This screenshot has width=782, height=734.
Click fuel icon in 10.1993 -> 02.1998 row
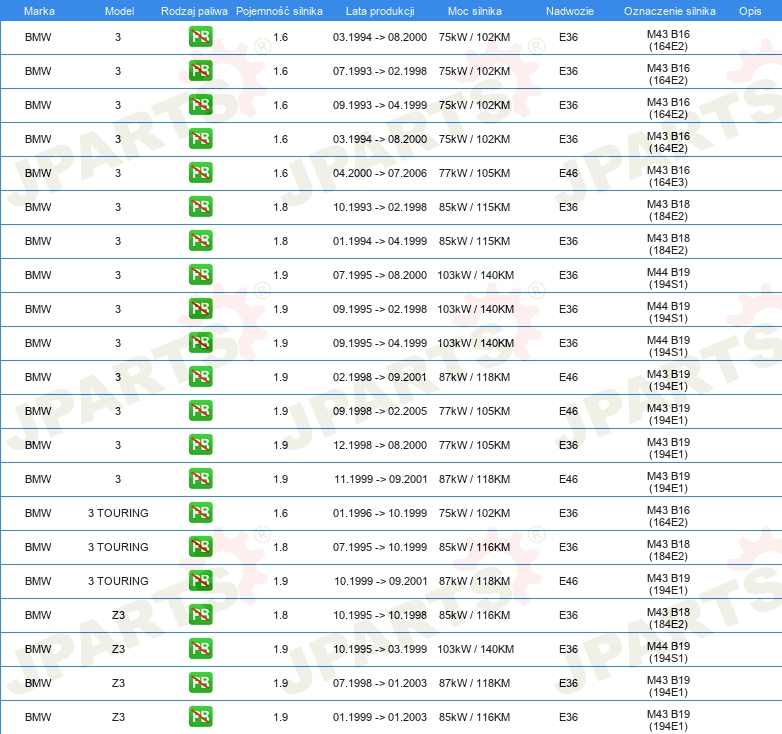pos(200,207)
